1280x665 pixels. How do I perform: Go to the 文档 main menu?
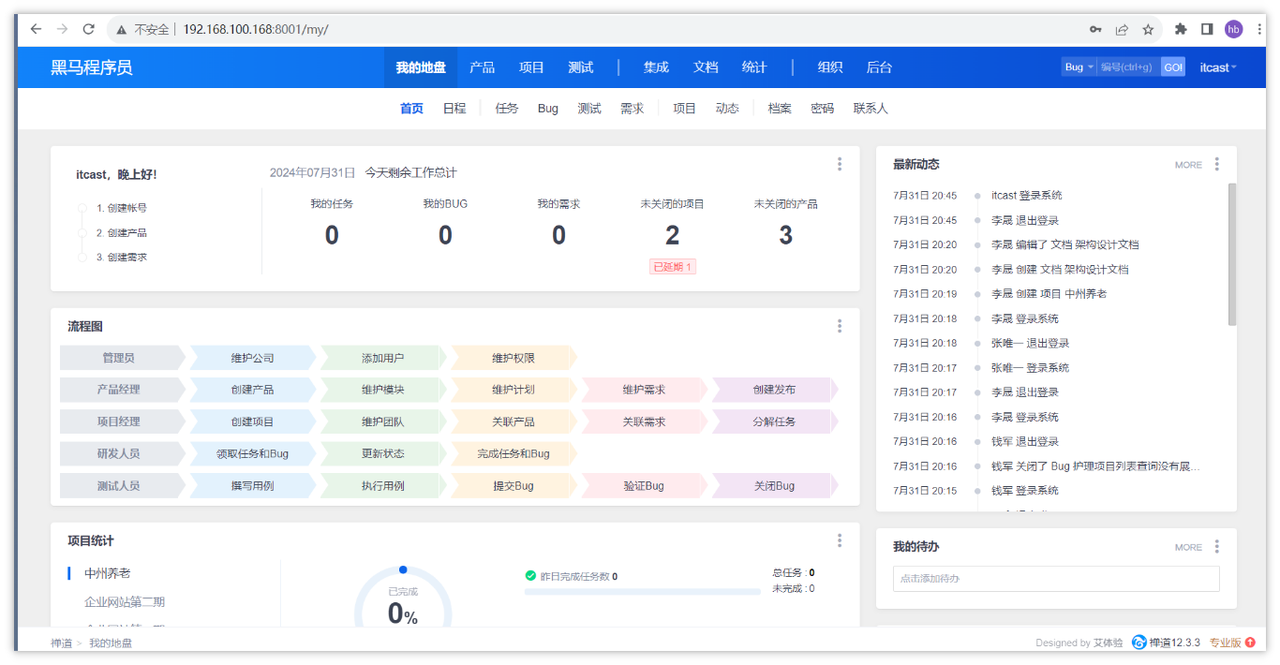pos(706,67)
